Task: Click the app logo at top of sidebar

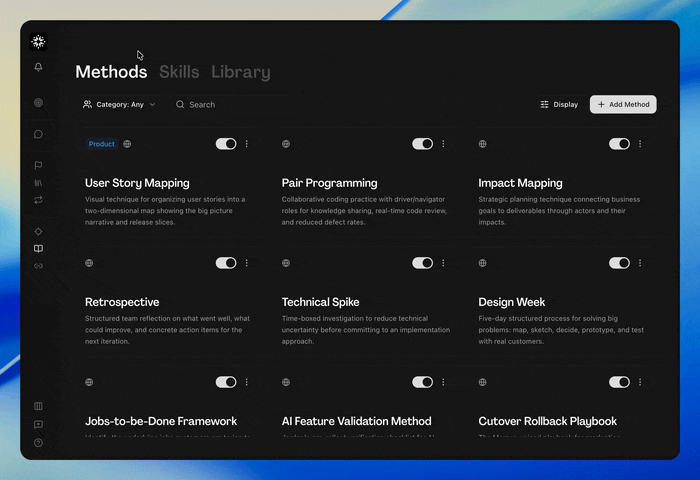Action: point(38,42)
